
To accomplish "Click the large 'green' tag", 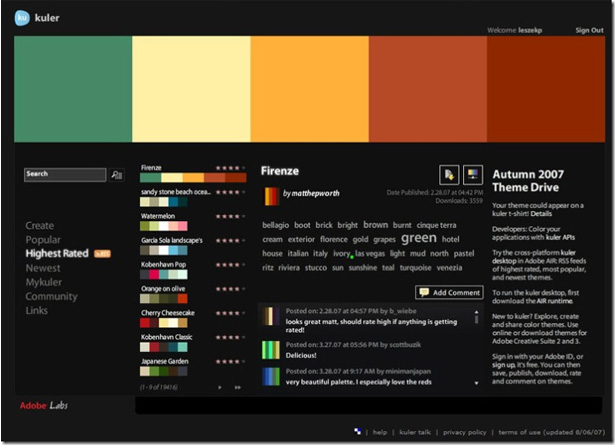I will click(418, 239).
